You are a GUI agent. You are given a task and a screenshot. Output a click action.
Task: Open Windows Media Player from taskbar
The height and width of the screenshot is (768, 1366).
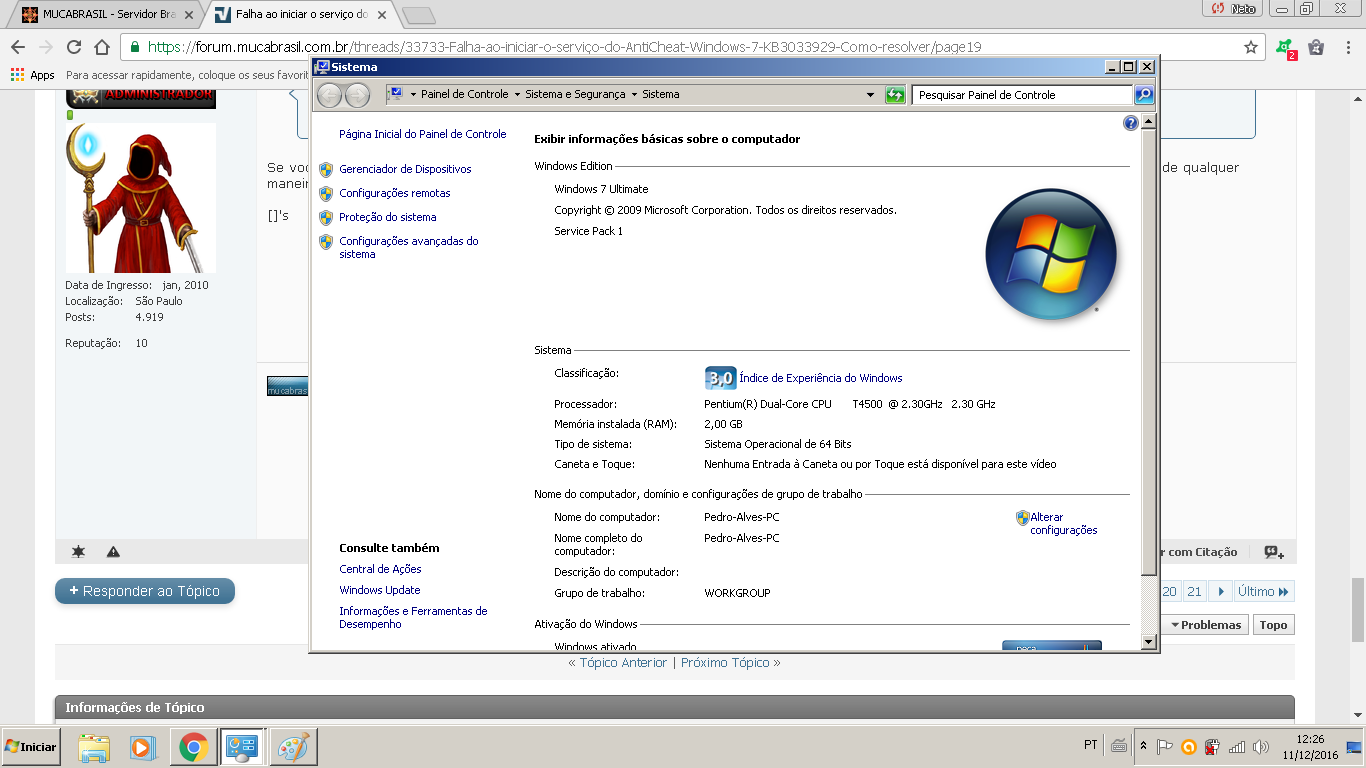coord(143,747)
